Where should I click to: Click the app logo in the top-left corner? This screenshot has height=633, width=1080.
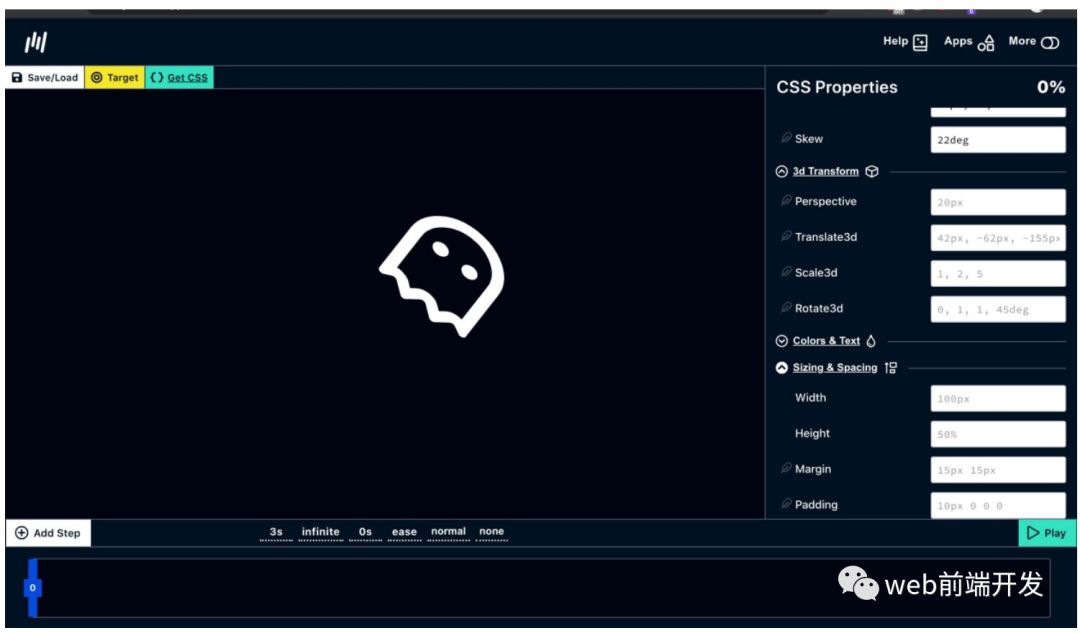pos(36,42)
